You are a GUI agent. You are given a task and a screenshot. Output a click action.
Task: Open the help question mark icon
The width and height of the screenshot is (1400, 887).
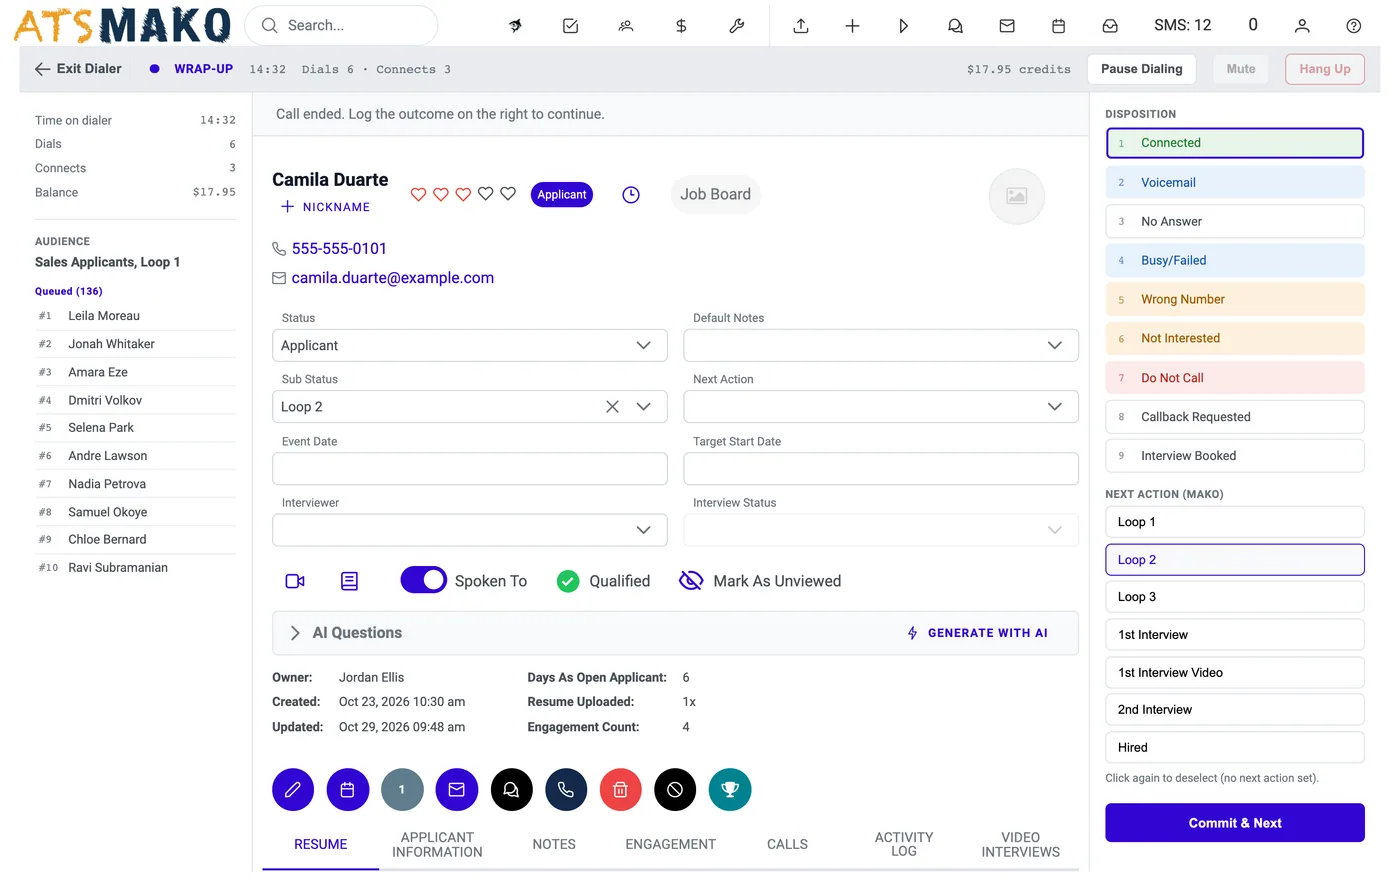[1353, 26]
